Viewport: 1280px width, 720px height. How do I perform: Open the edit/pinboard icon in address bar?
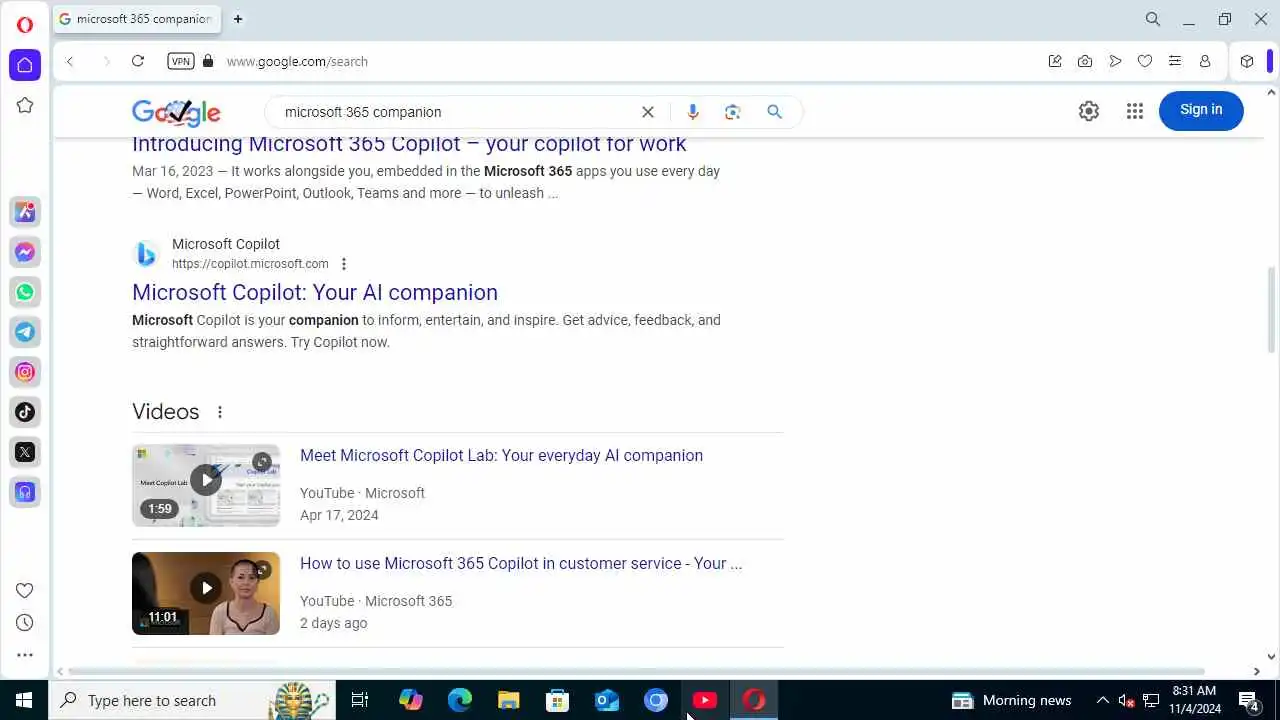1055,61
